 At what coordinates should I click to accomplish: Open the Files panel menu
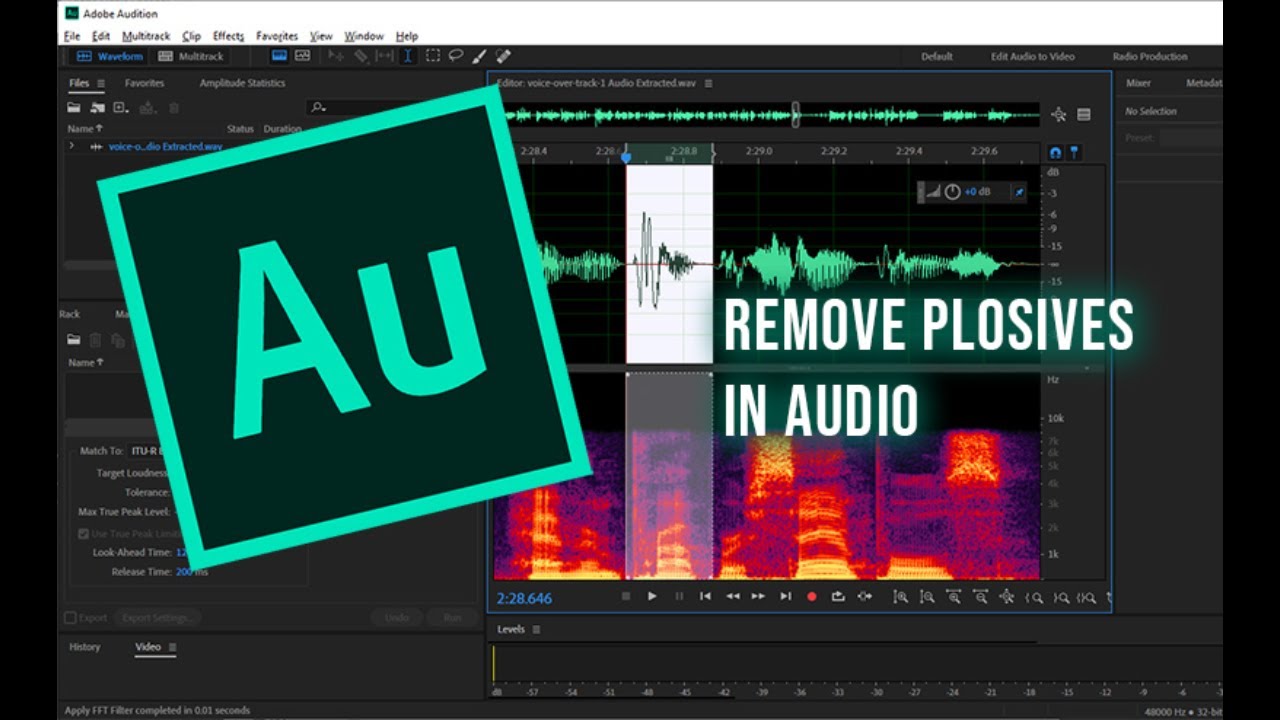[100, 83]
